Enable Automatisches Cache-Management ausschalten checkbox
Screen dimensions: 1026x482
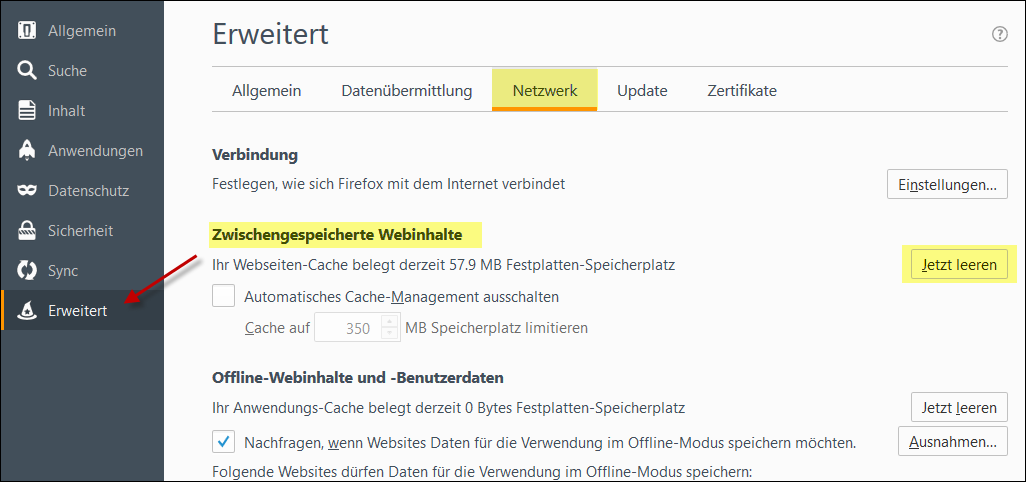[x=224, y=296]
